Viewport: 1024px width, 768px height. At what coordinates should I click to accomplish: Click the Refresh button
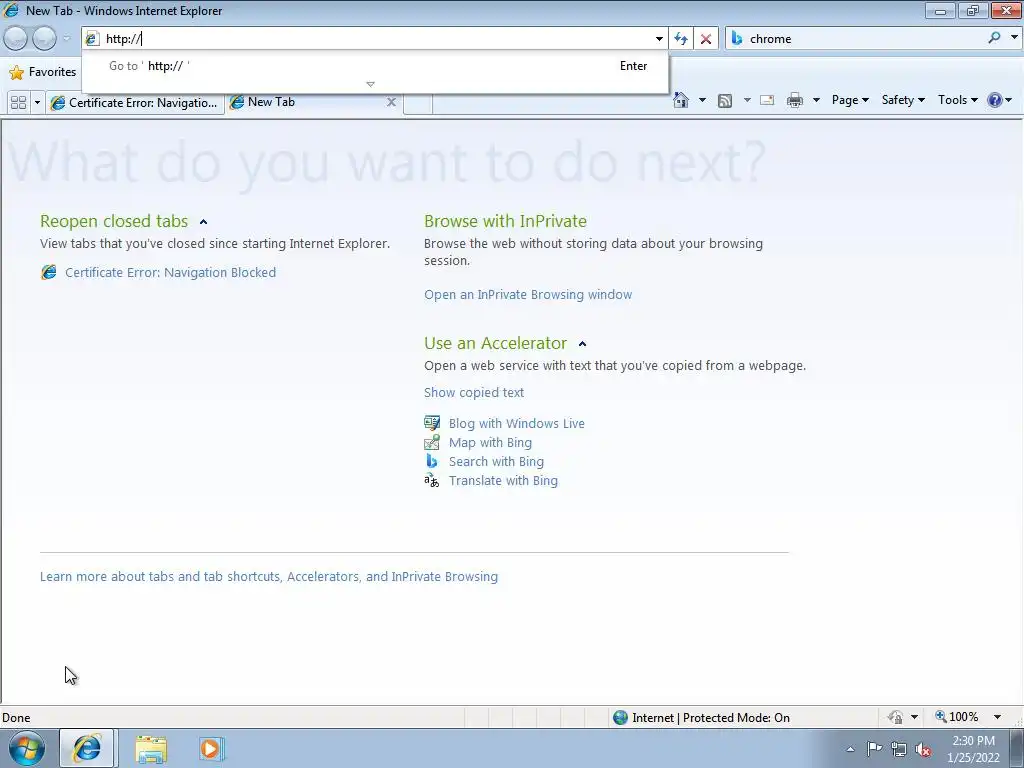tap(681, 39)
